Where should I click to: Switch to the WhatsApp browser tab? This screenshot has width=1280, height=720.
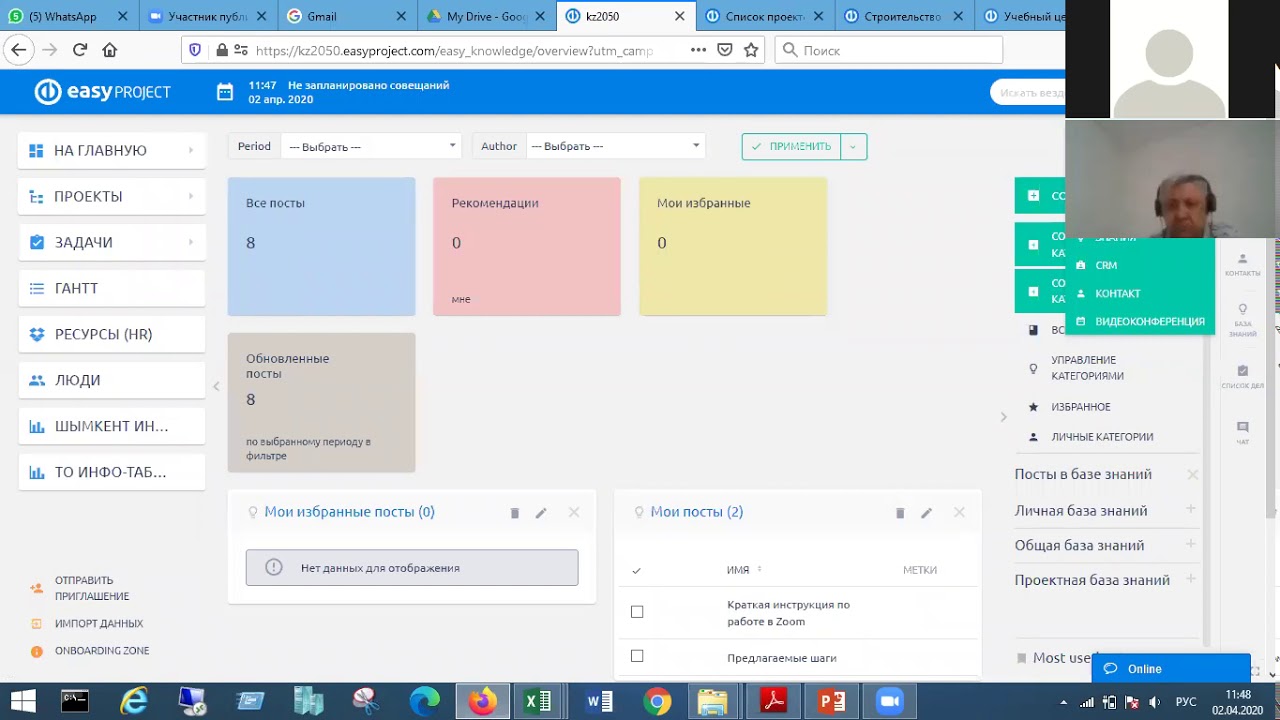click(x=68, y=16)
